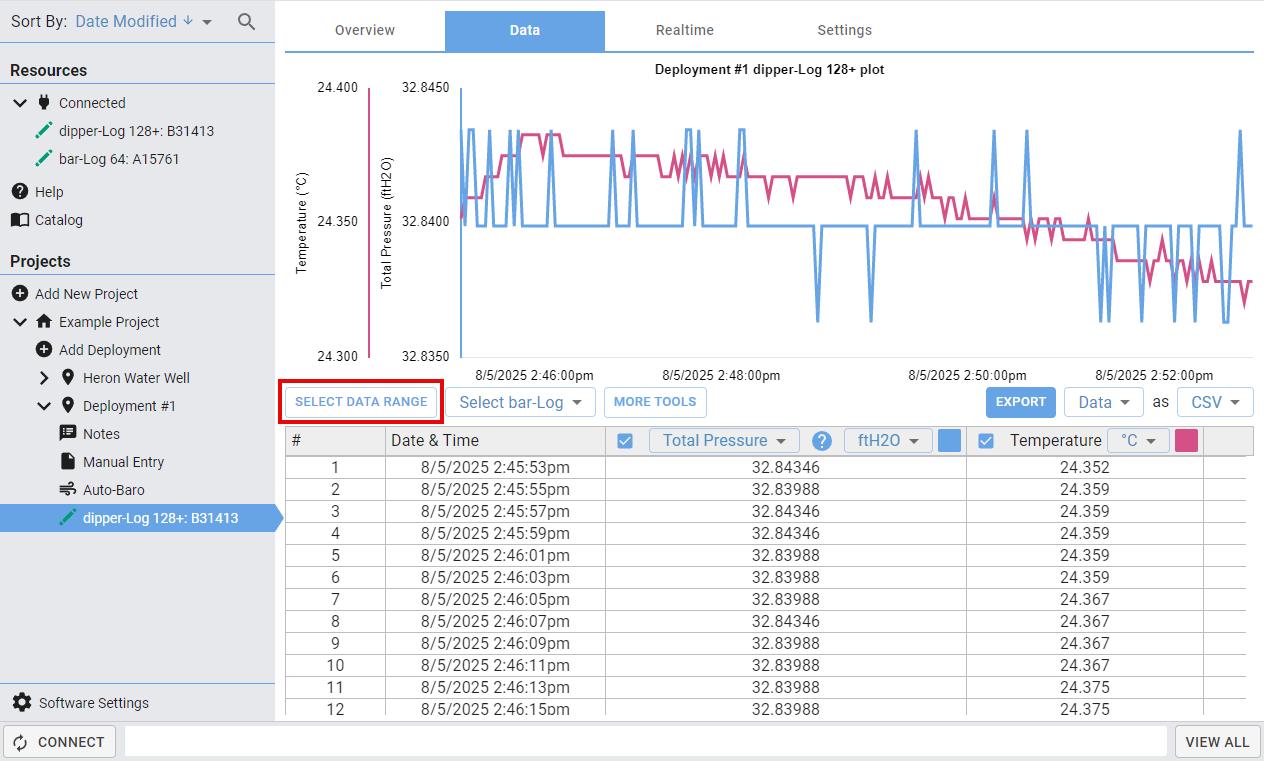This screenshot has height=761, width=1264.
Task: Click the Date & Time column header
Action: (495, 440)
